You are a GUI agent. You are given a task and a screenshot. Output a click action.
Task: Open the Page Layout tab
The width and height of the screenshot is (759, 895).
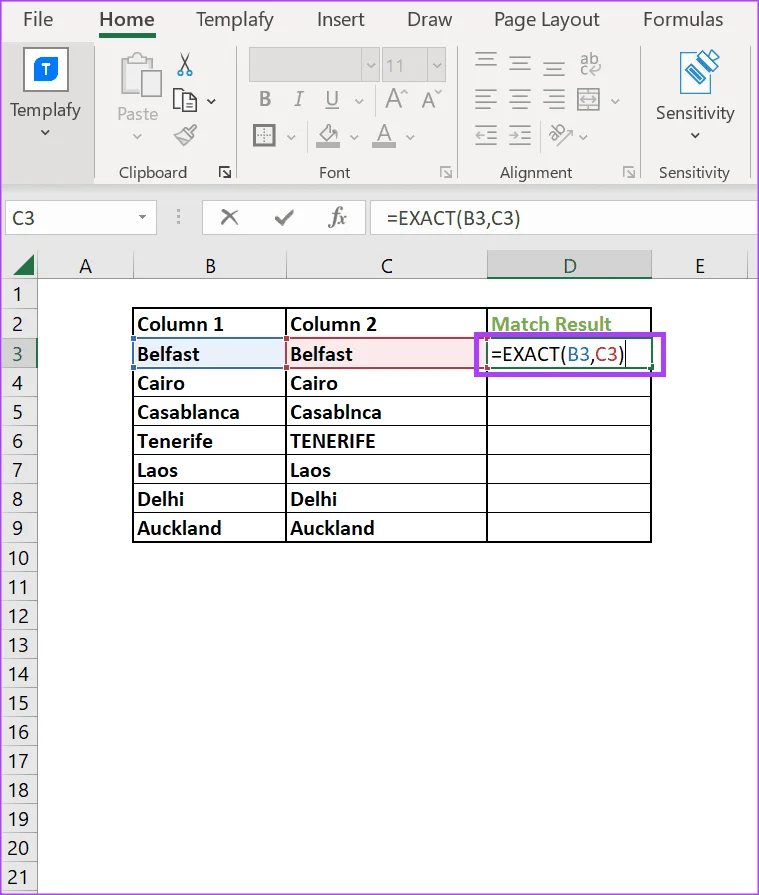tap(547, 19)
